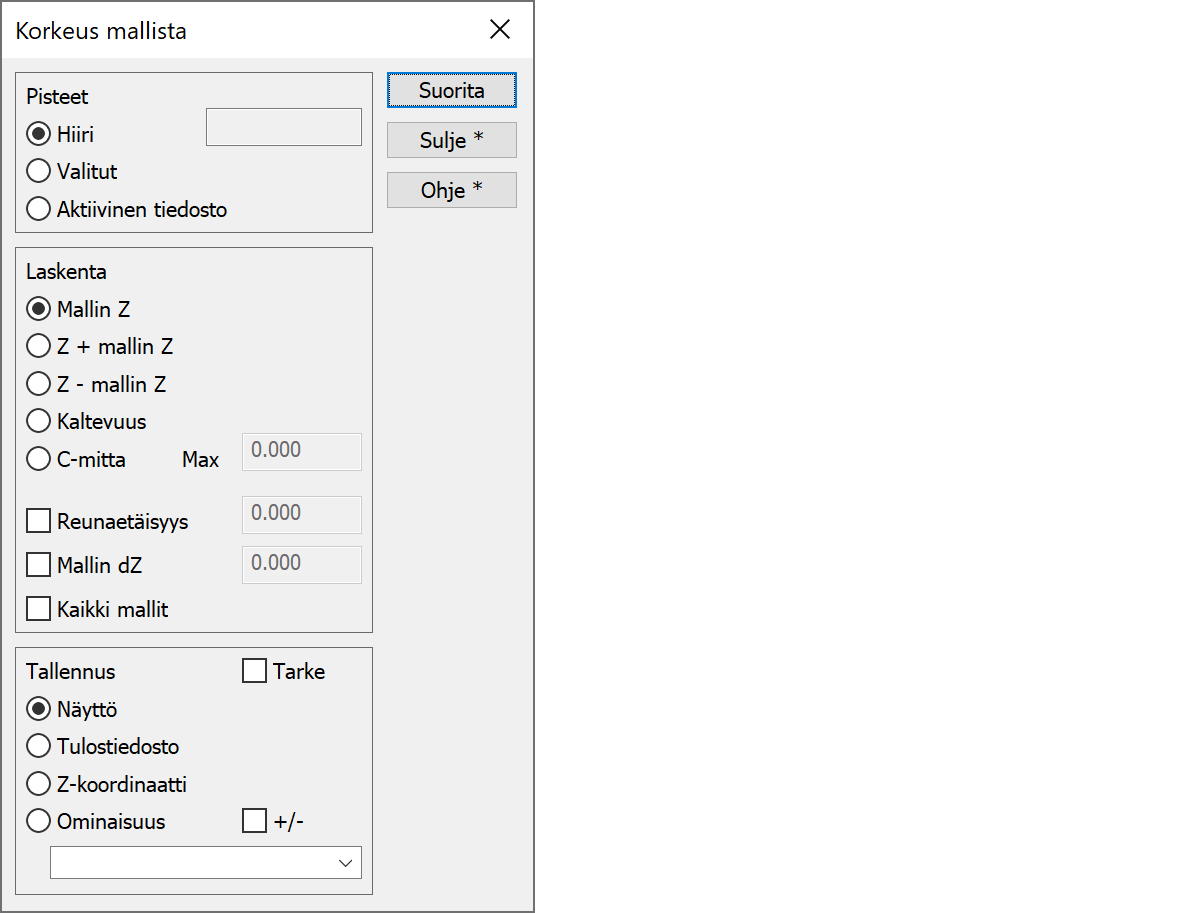Open help with Ohje button
1200x913 pixels.
click(x=451, y=190)
